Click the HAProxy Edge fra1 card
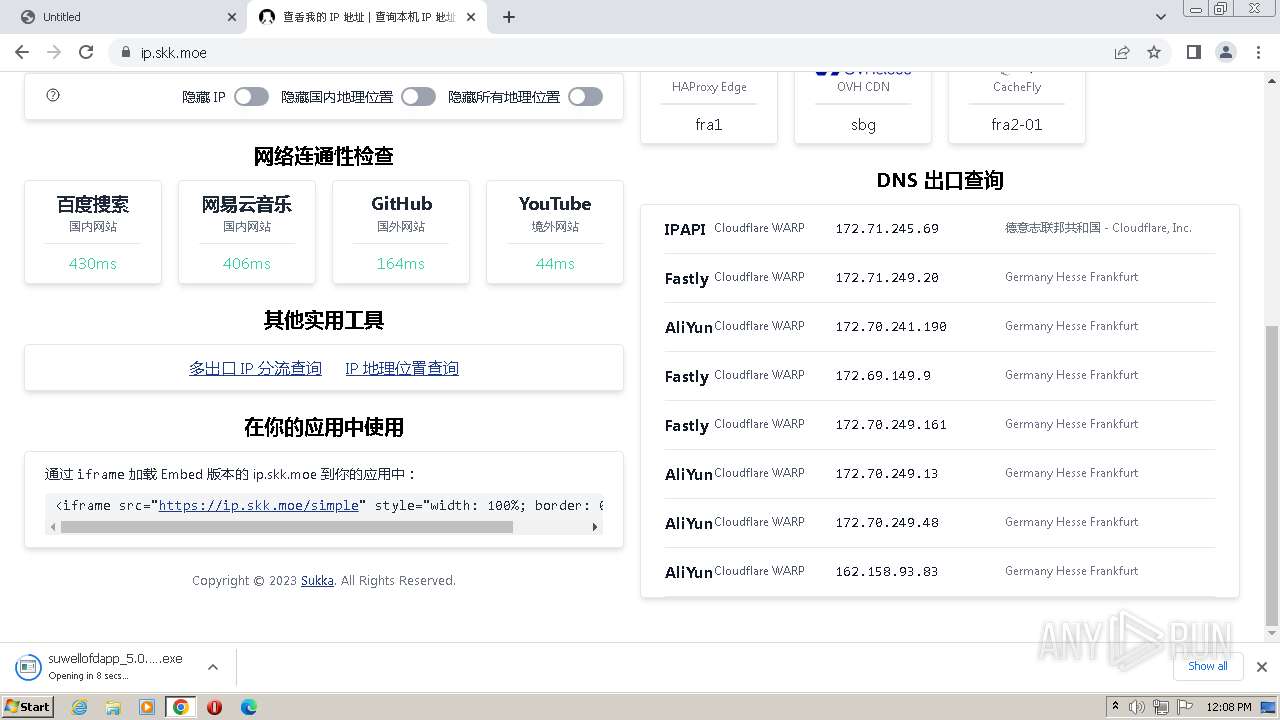Screen dimensions: 1280x720 709,107
